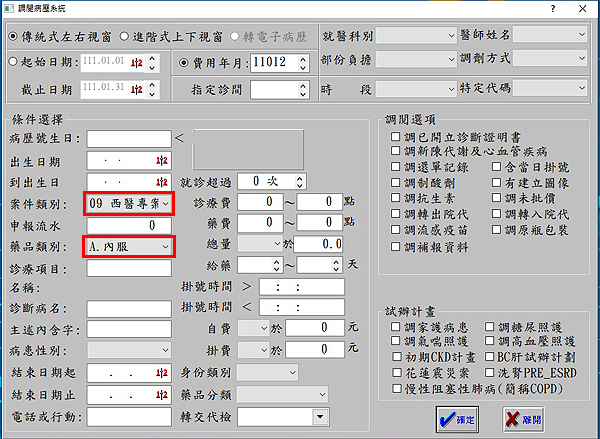The height and width of the screenshot is (439, 600).
Task: Click the calendar icon in 出生日期 field
Action: (161, 160)
